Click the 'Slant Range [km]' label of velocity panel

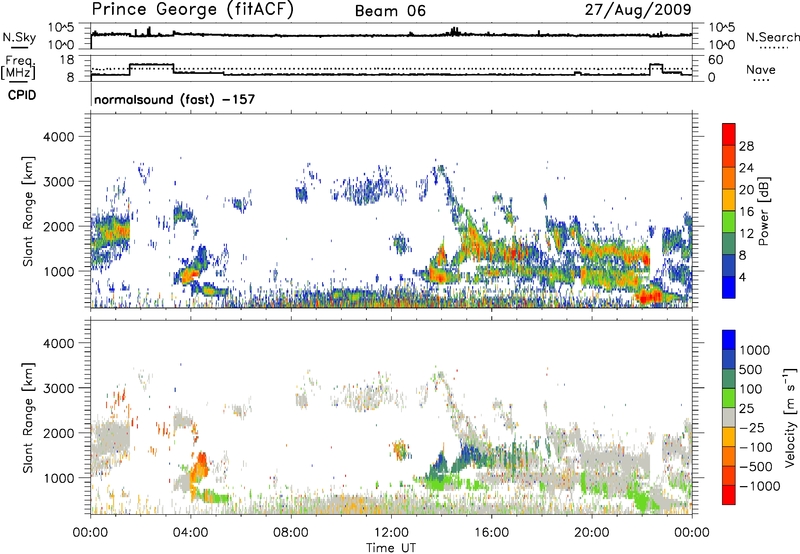pyautogui.click(x=28, y=417)
